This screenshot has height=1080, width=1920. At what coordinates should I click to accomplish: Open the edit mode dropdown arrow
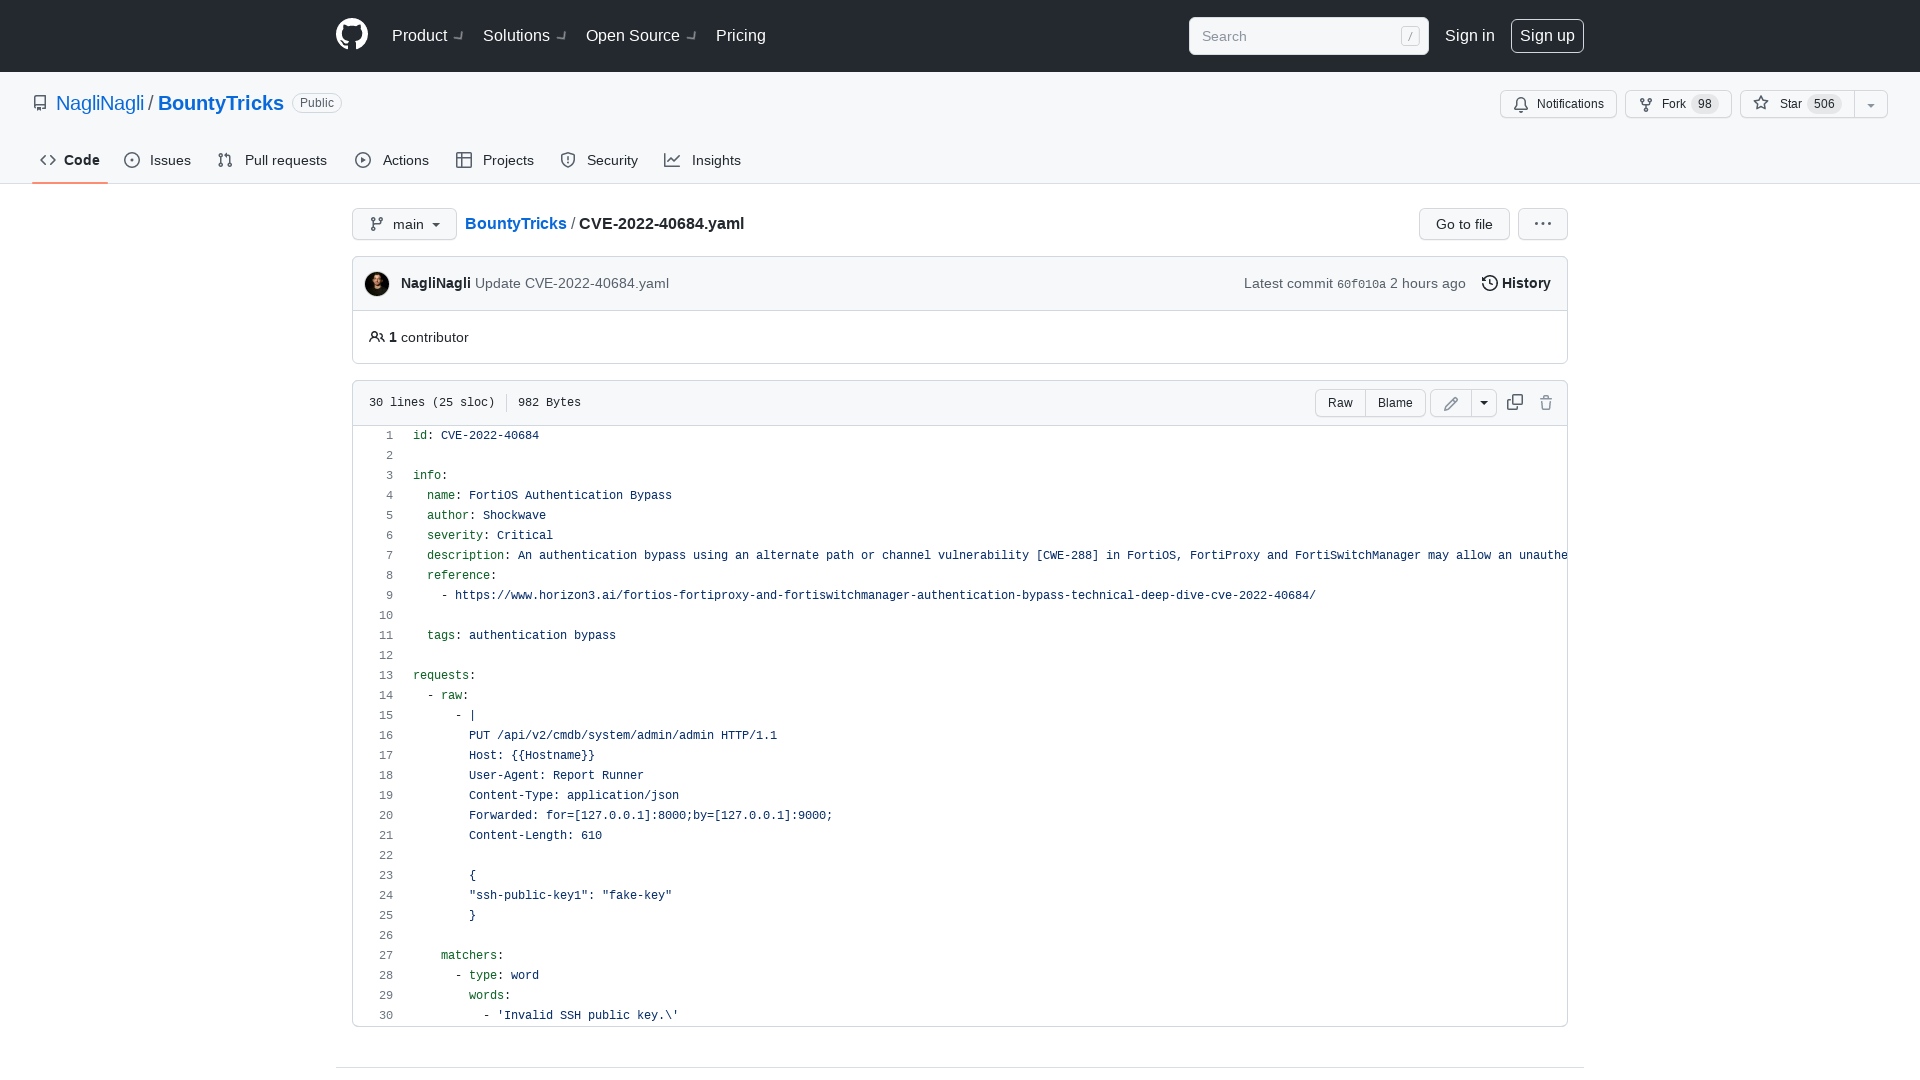[x=1484, y=403]
